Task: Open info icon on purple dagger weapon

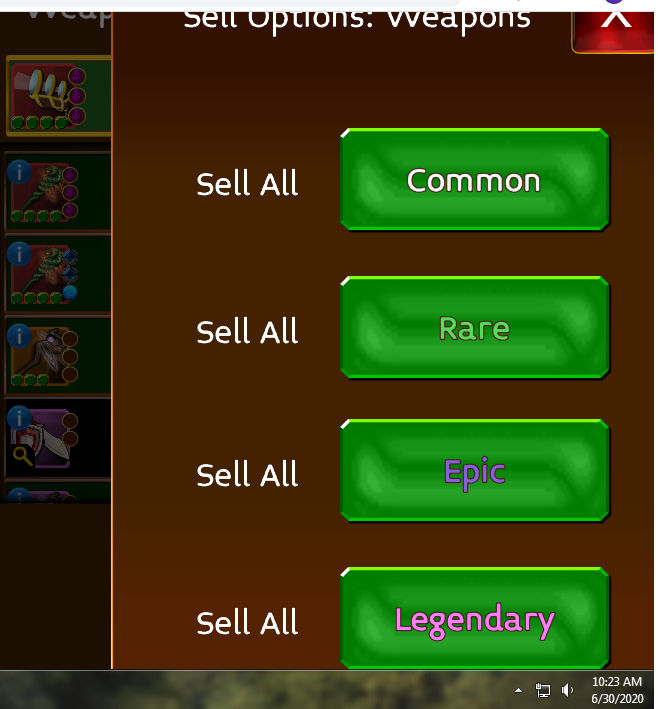Action: pos(19,418)
